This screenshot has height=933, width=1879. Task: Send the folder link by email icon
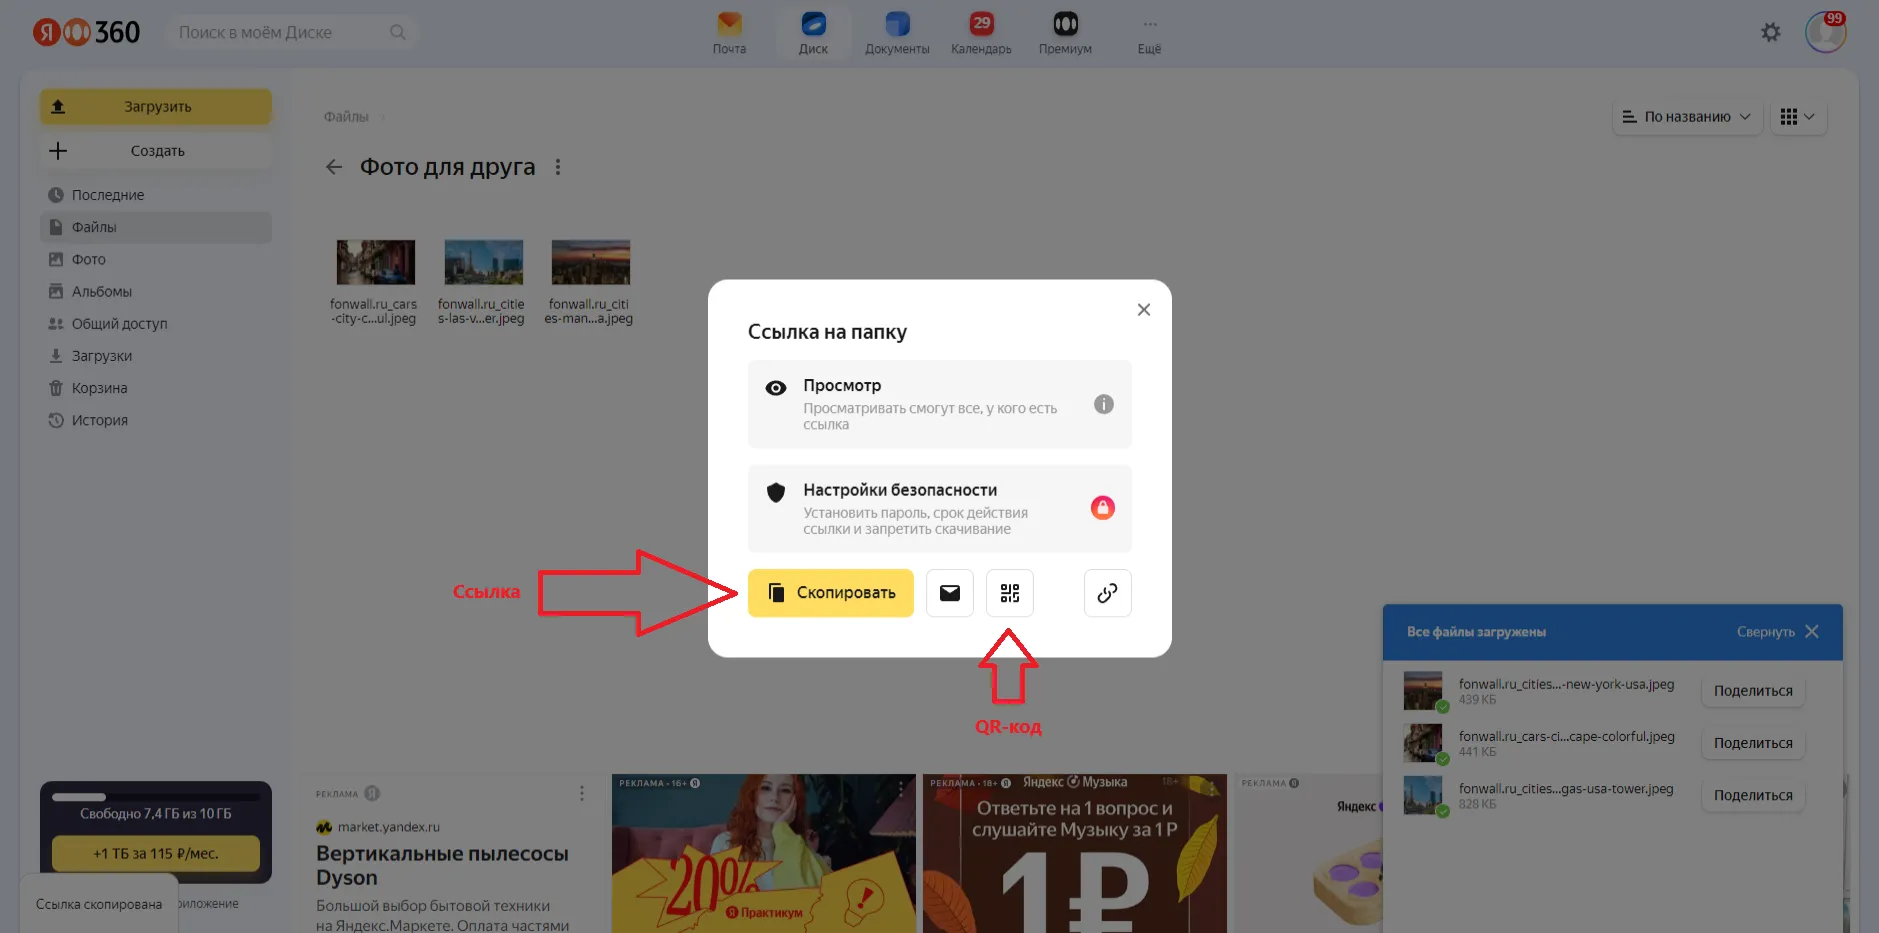(x=949, y=593)
